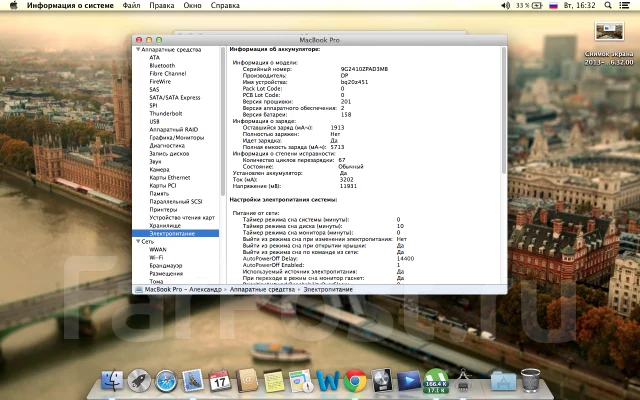Select 'Параллельный SCSI' in sidebar
Viewport: 640px width, 400px height.
176,201
